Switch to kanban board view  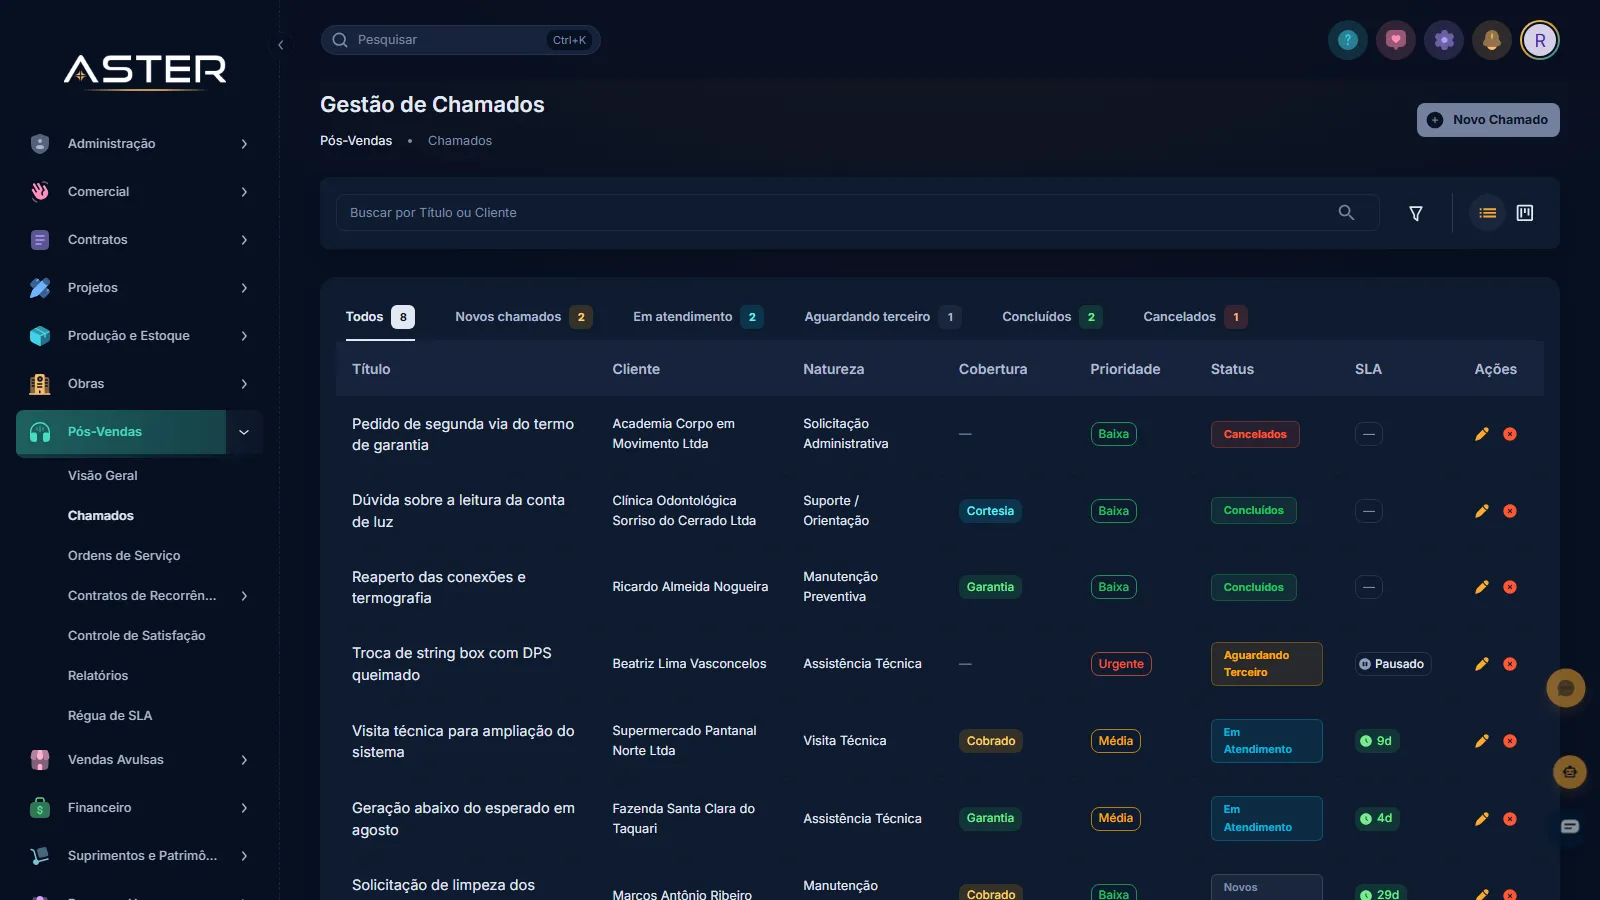pos(1525,213)
